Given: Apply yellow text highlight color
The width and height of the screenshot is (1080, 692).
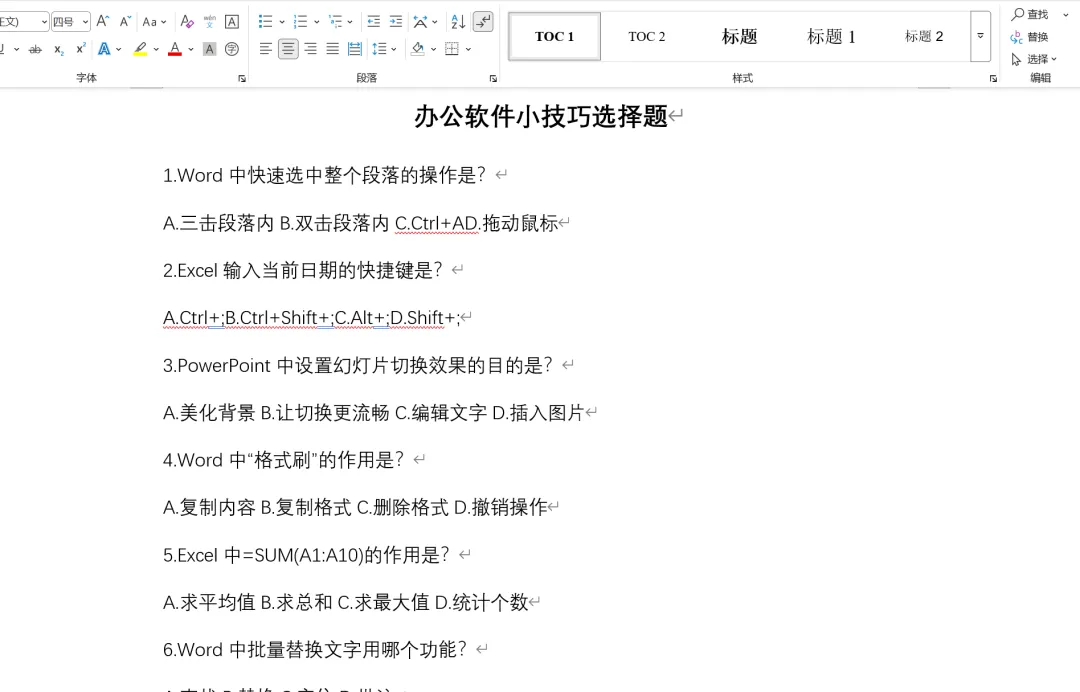Looking at the screenshot, I should [141, 49].
